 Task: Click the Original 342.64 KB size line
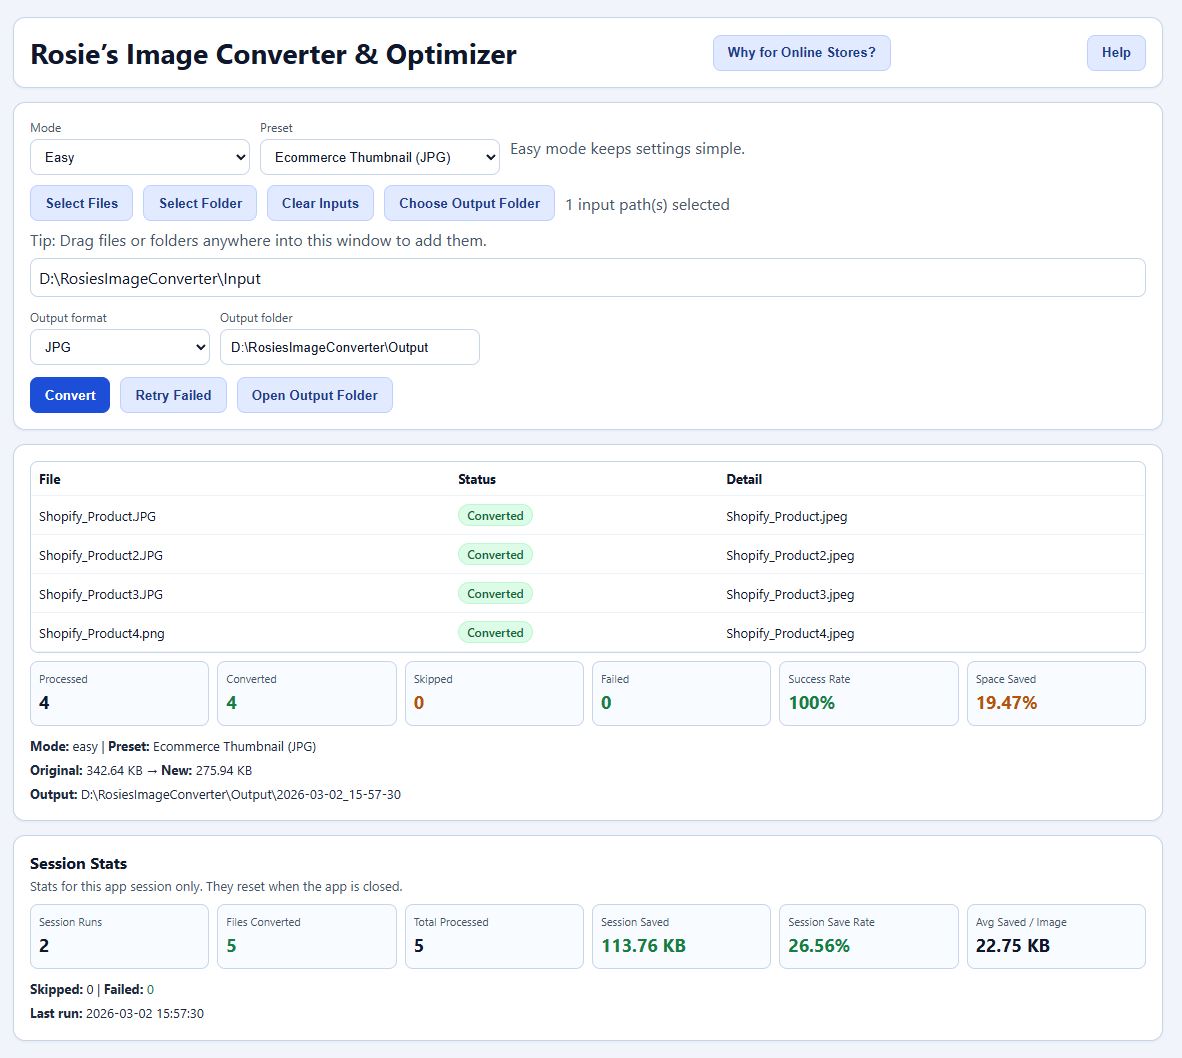[141, 771]
